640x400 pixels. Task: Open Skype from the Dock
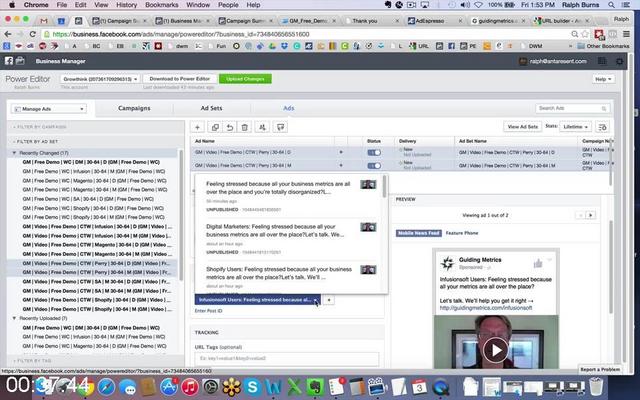tap(252, 386)
